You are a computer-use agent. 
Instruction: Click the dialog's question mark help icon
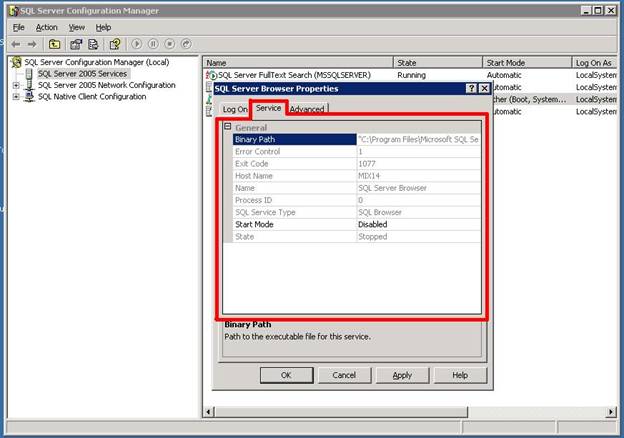click(x=471, y=88)
